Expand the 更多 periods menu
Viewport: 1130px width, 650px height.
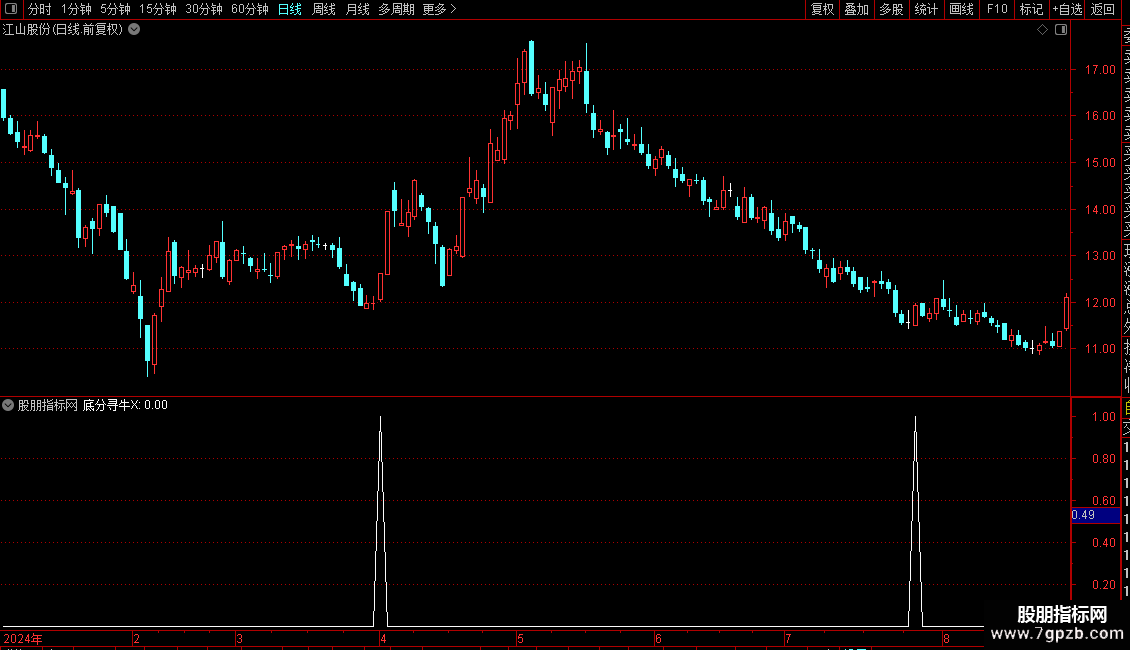pos(440,9)
